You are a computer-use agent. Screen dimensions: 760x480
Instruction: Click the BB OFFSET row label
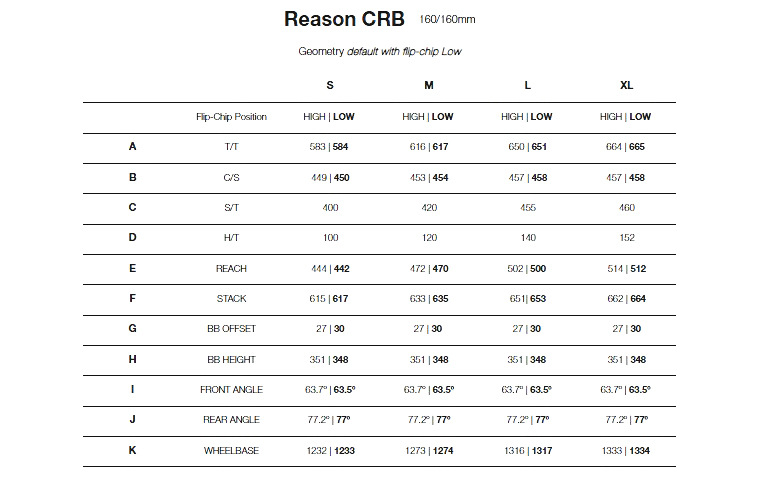coord(231,329)
